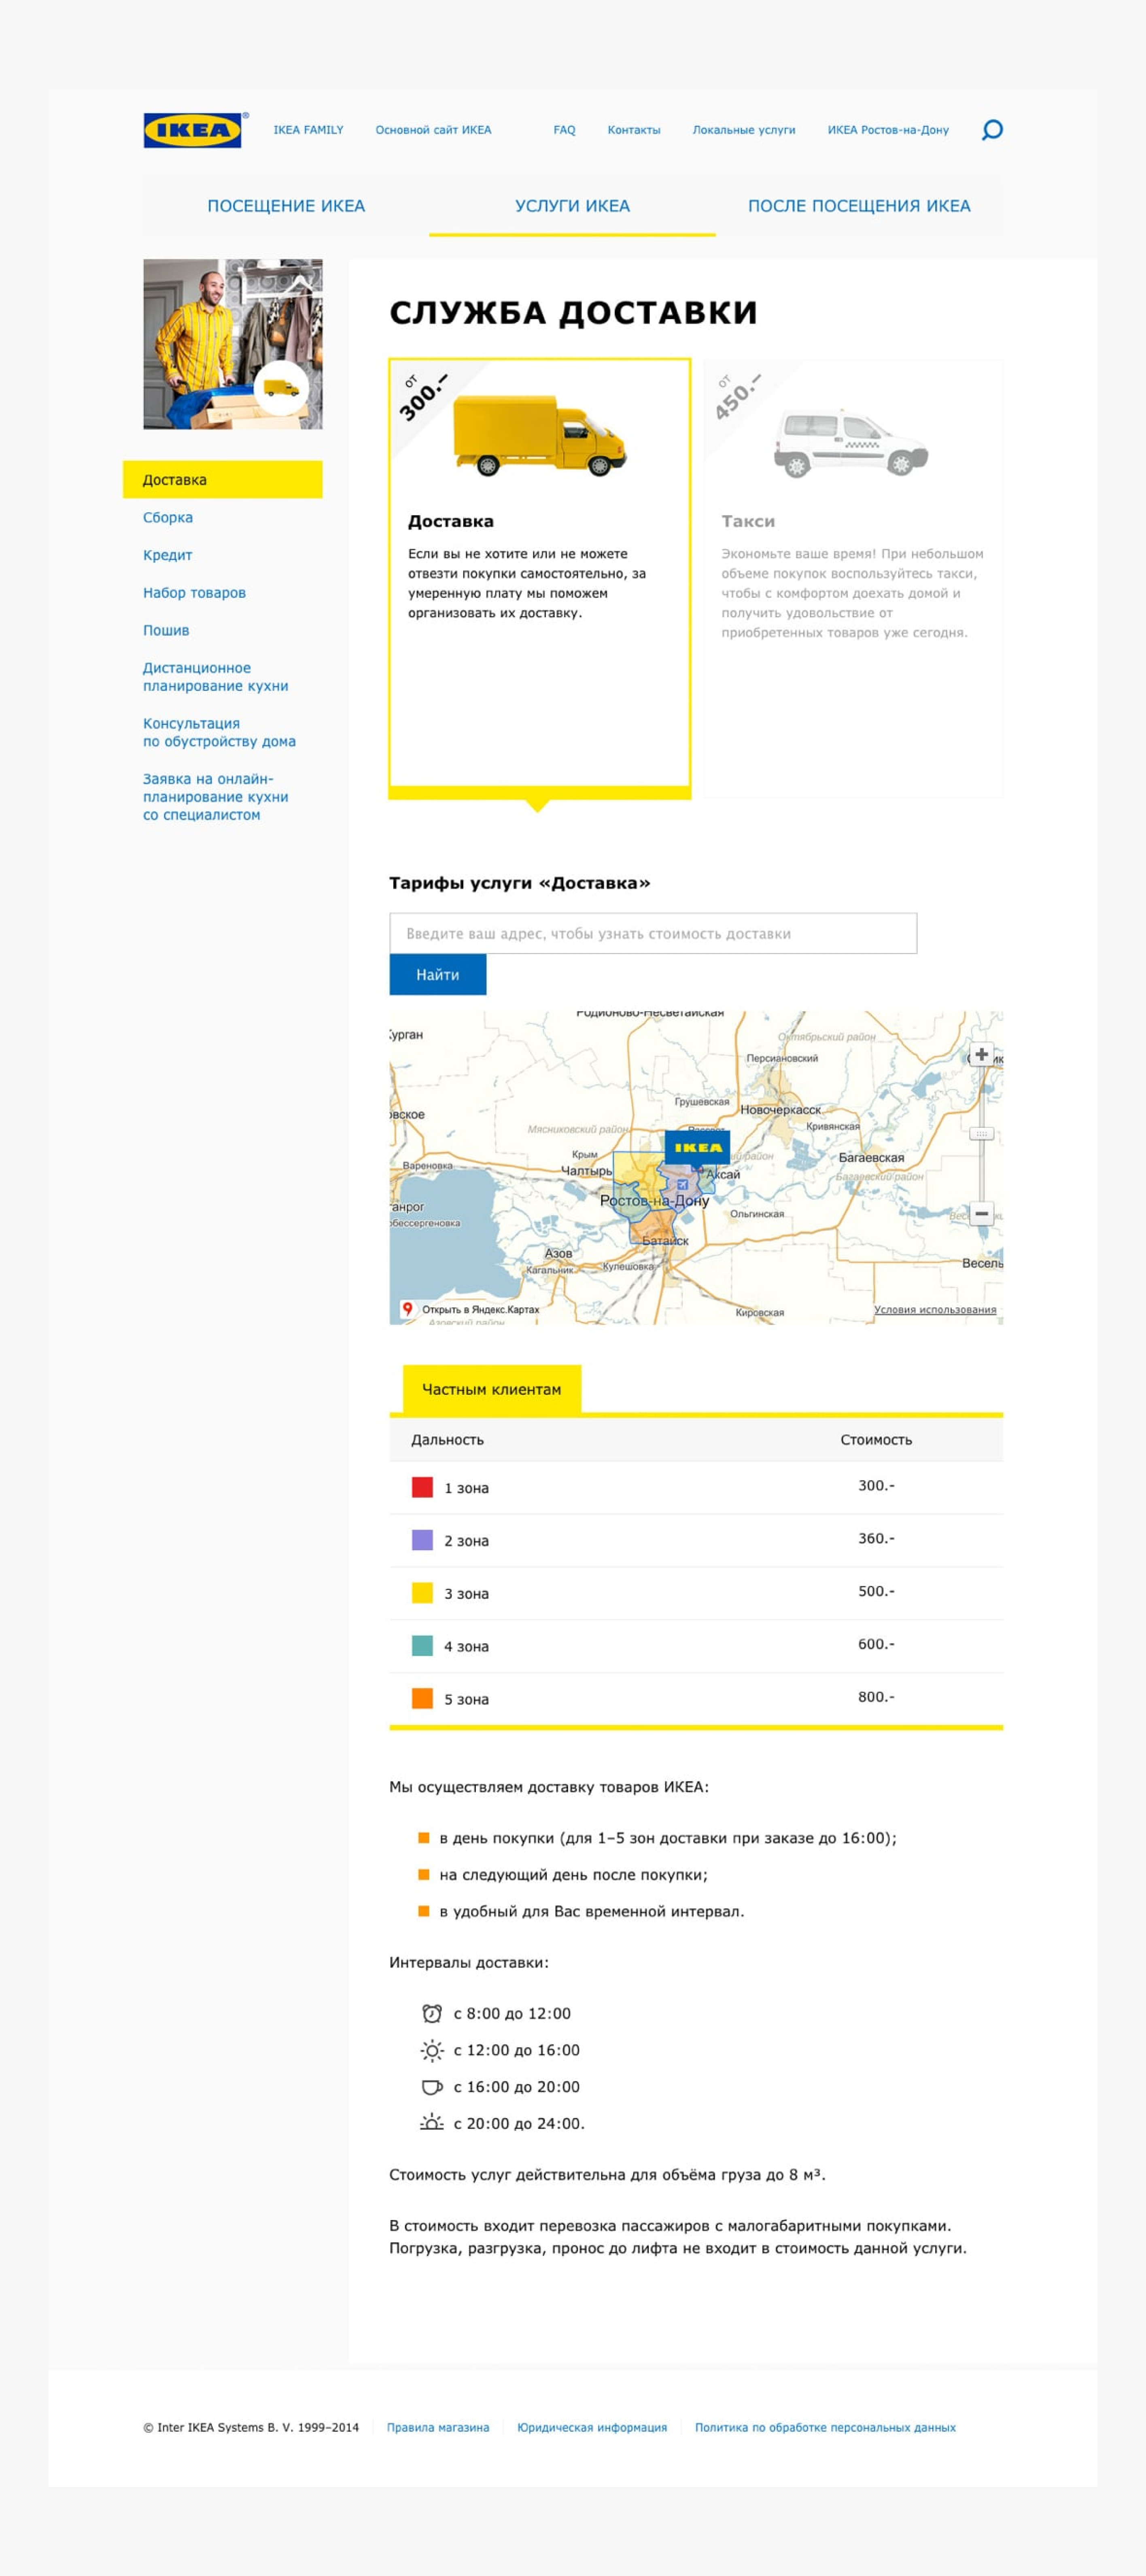Open Политика по обработке персональных данных link
The image size is (1146, 2576).
[x=825, y=2427]
